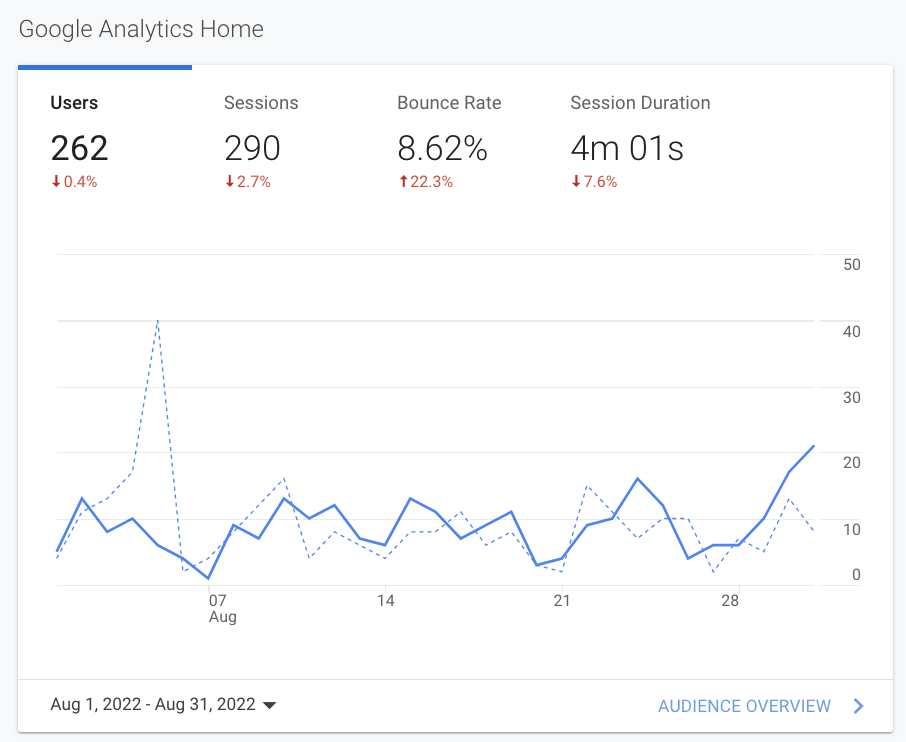
Task: Click the solid line endpoint on Aug 31
Action: [x=814, y=446]
